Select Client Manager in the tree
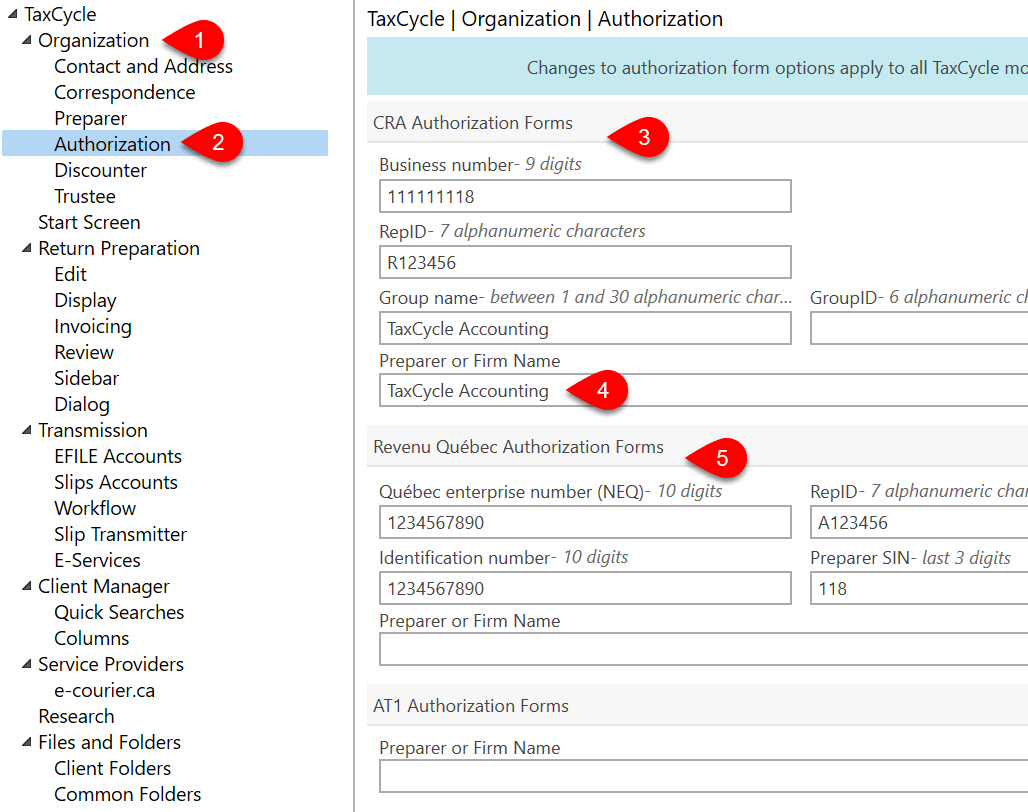The width and height of the screenshot is (1028, 812). coord(104,586)
